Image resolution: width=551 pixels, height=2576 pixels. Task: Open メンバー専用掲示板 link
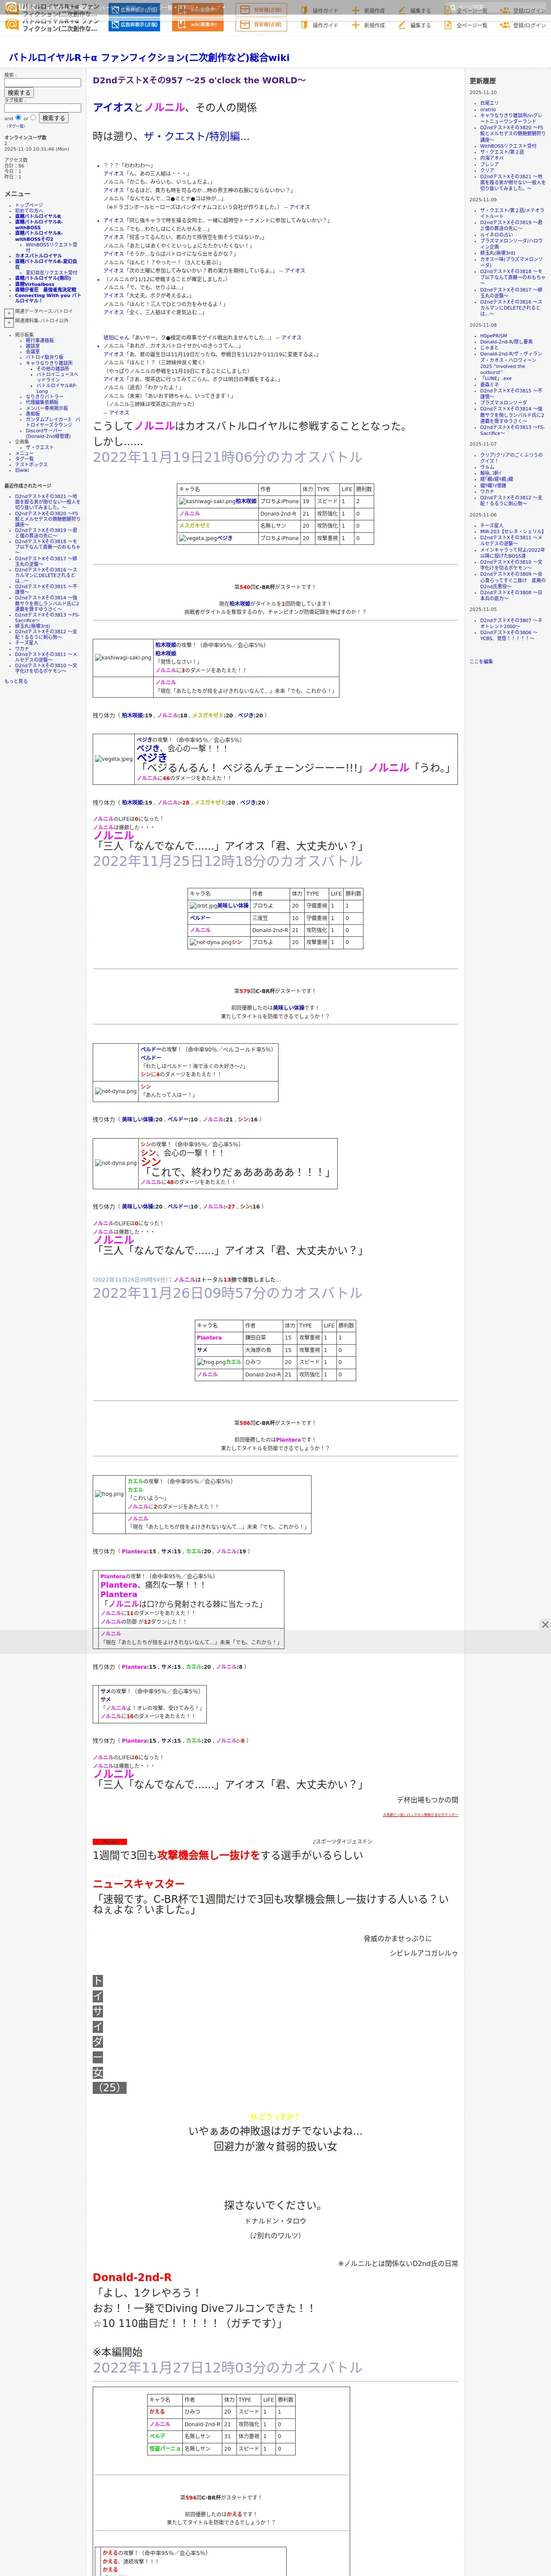(47, 408)
